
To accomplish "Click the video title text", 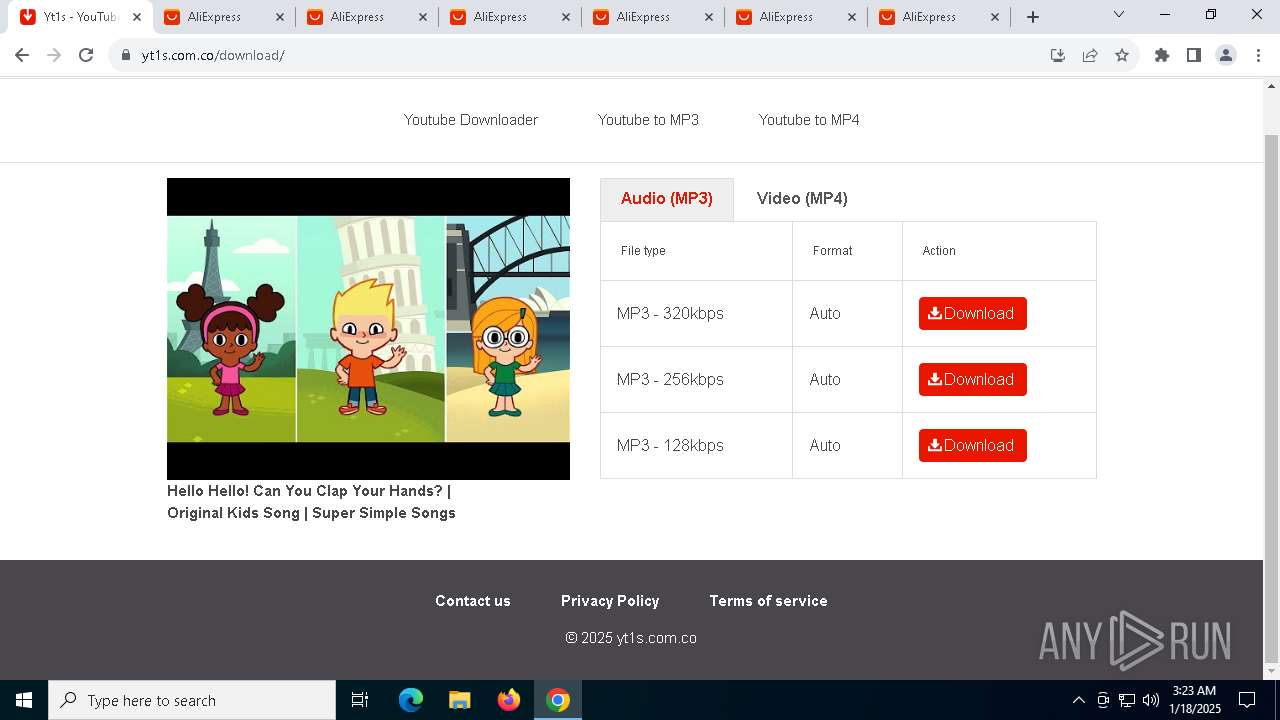I will click(x=311, y=502).
